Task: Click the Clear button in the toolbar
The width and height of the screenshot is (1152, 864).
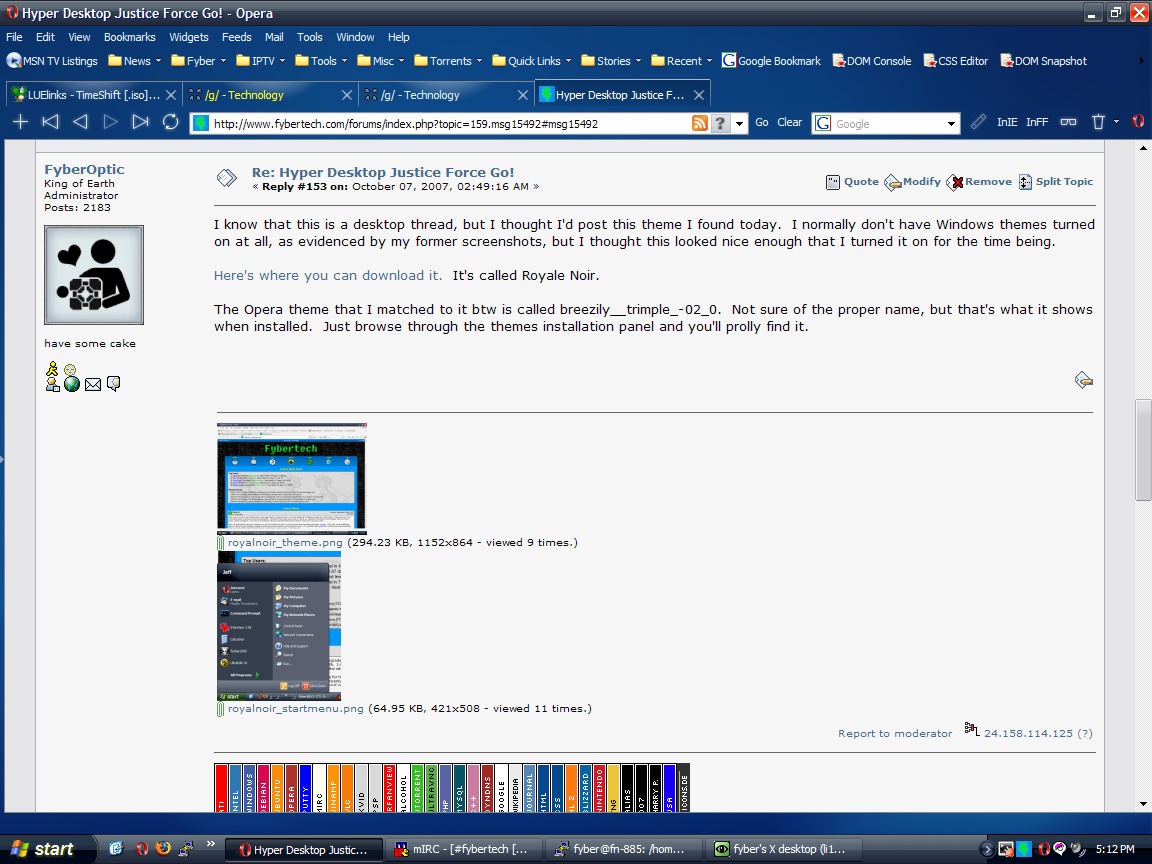Action: 790,122
